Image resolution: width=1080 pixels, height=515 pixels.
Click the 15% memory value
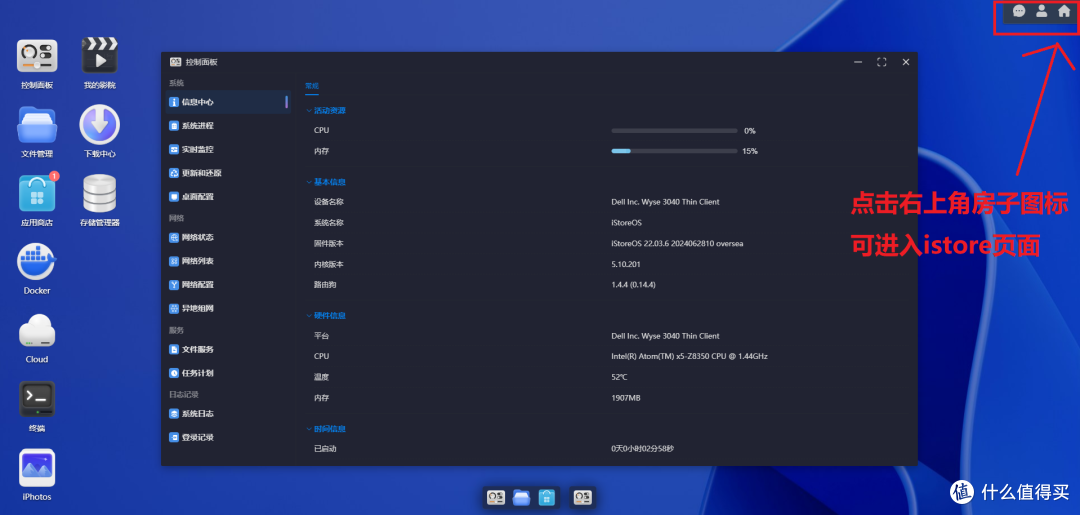(750, 151)
